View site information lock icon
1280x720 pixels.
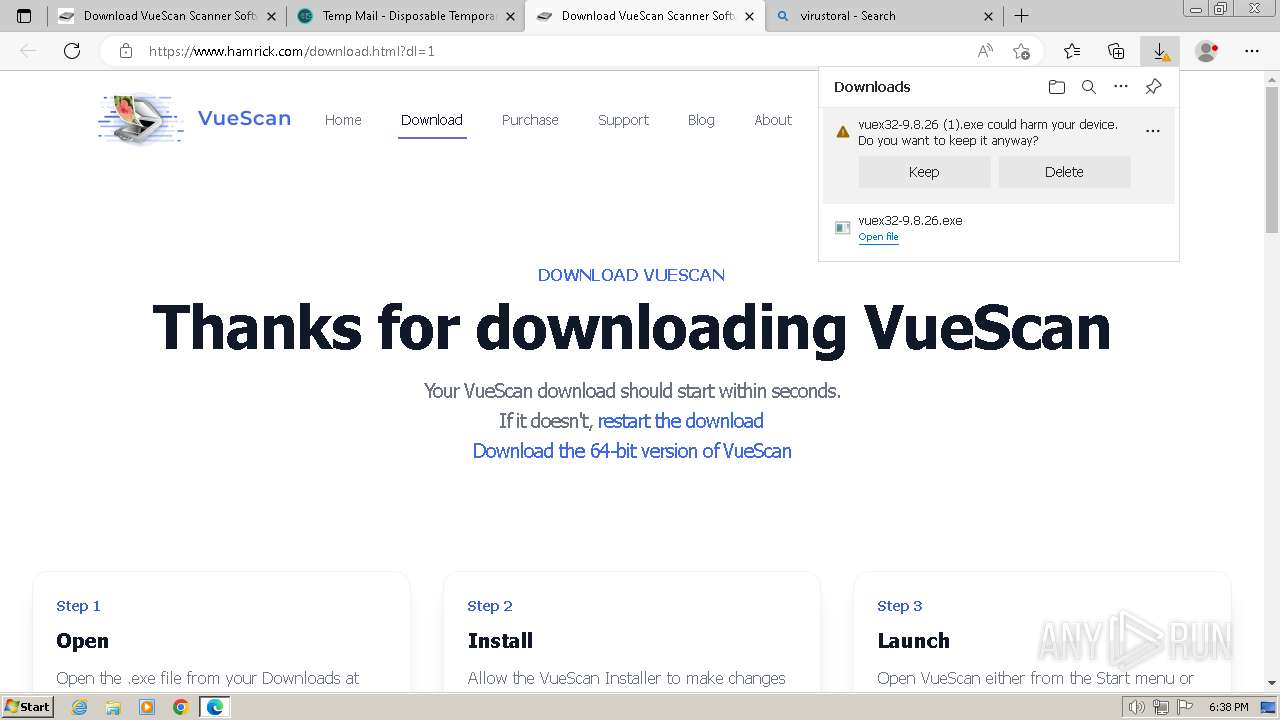(126, 51)
